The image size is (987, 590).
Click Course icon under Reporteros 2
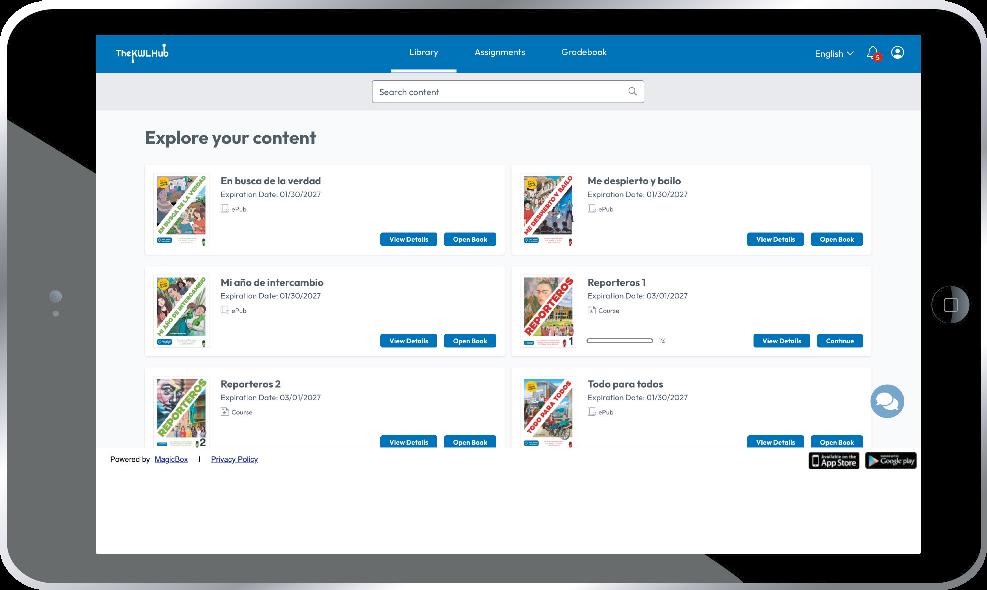[x=225, y=412]
